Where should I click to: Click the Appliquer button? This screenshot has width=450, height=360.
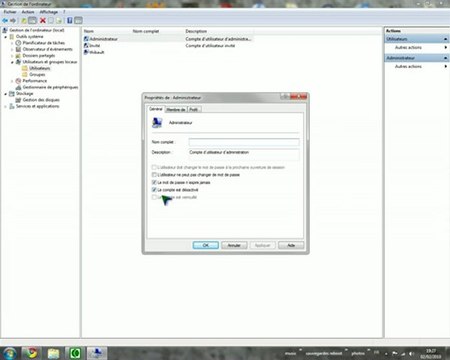coord(263,245)
